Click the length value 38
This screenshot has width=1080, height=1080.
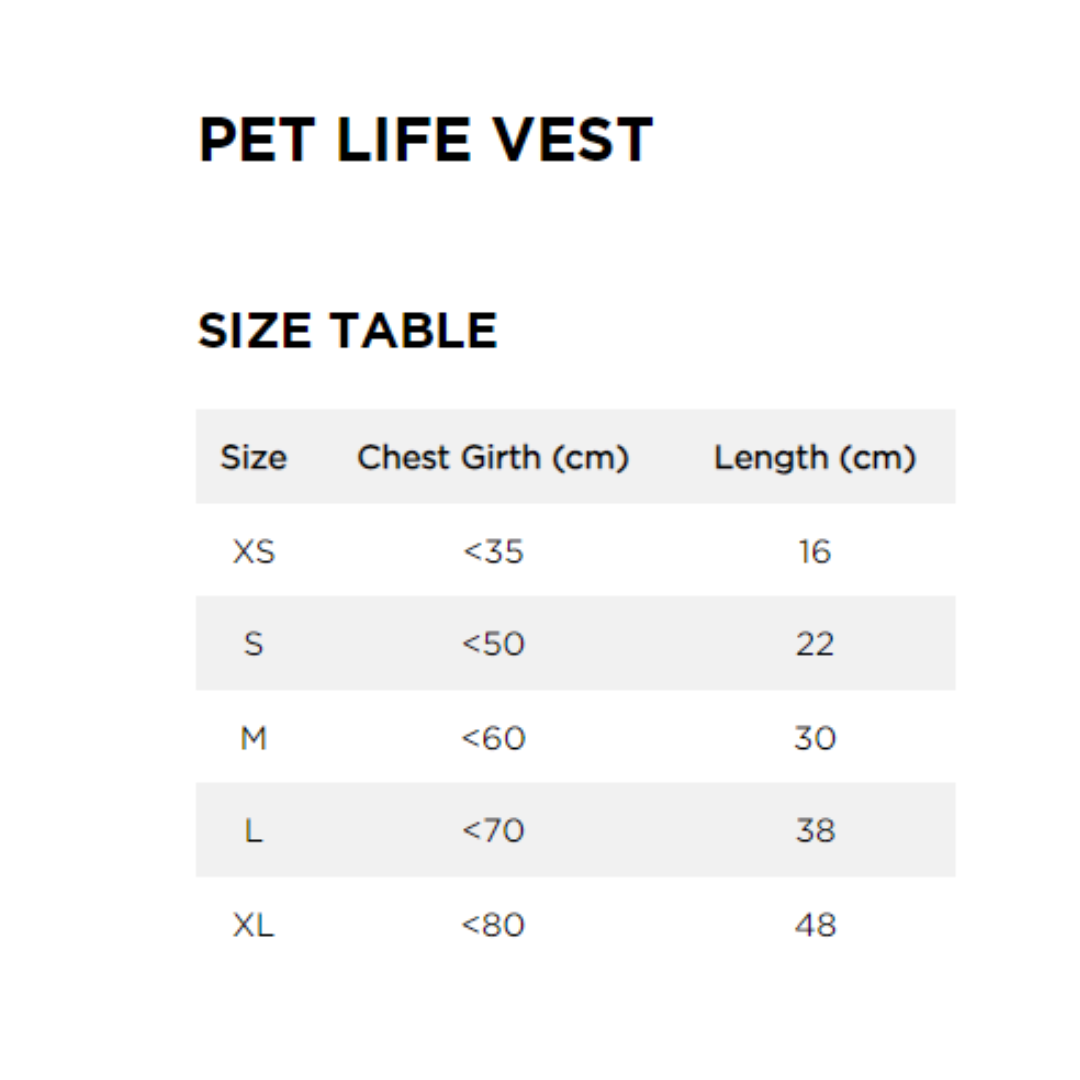point(815,831)
